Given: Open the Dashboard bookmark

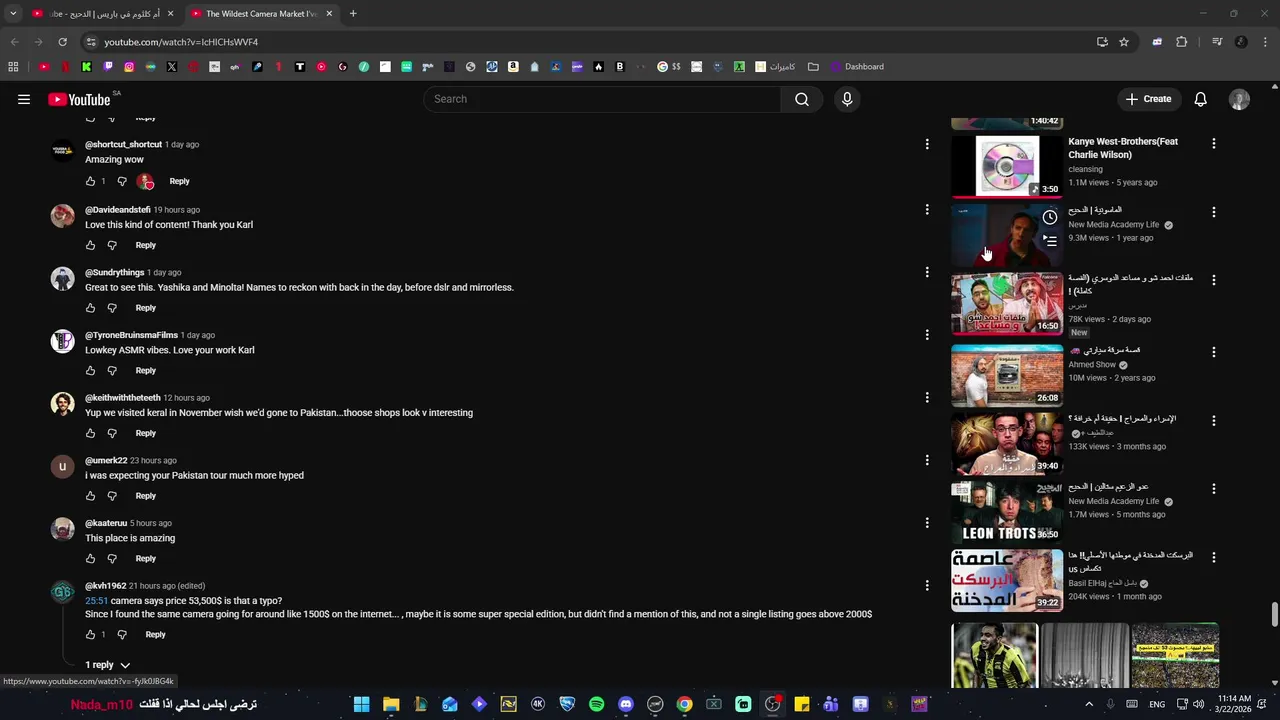Looking at the screenshot, I should click(857, 67).
